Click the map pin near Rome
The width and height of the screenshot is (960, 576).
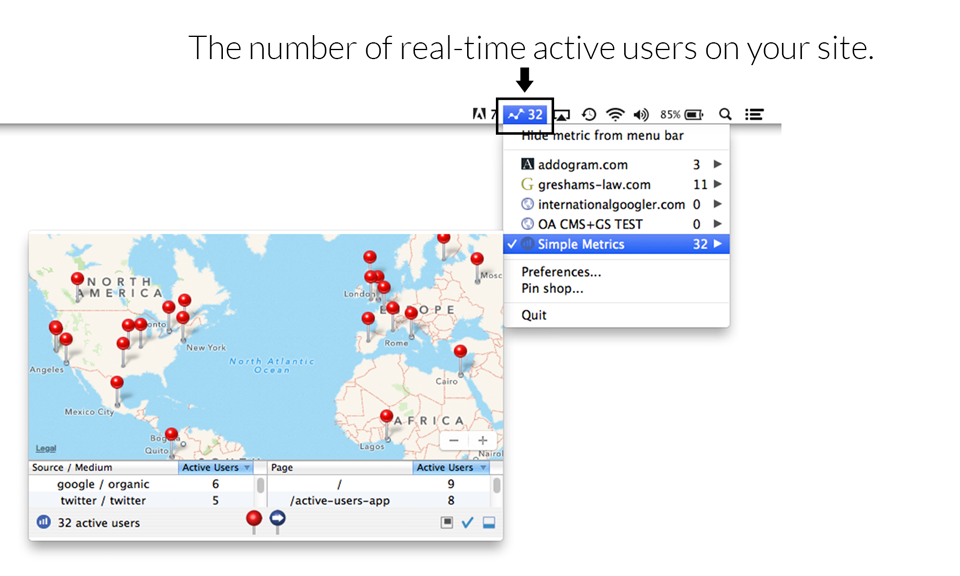point(411,313)
